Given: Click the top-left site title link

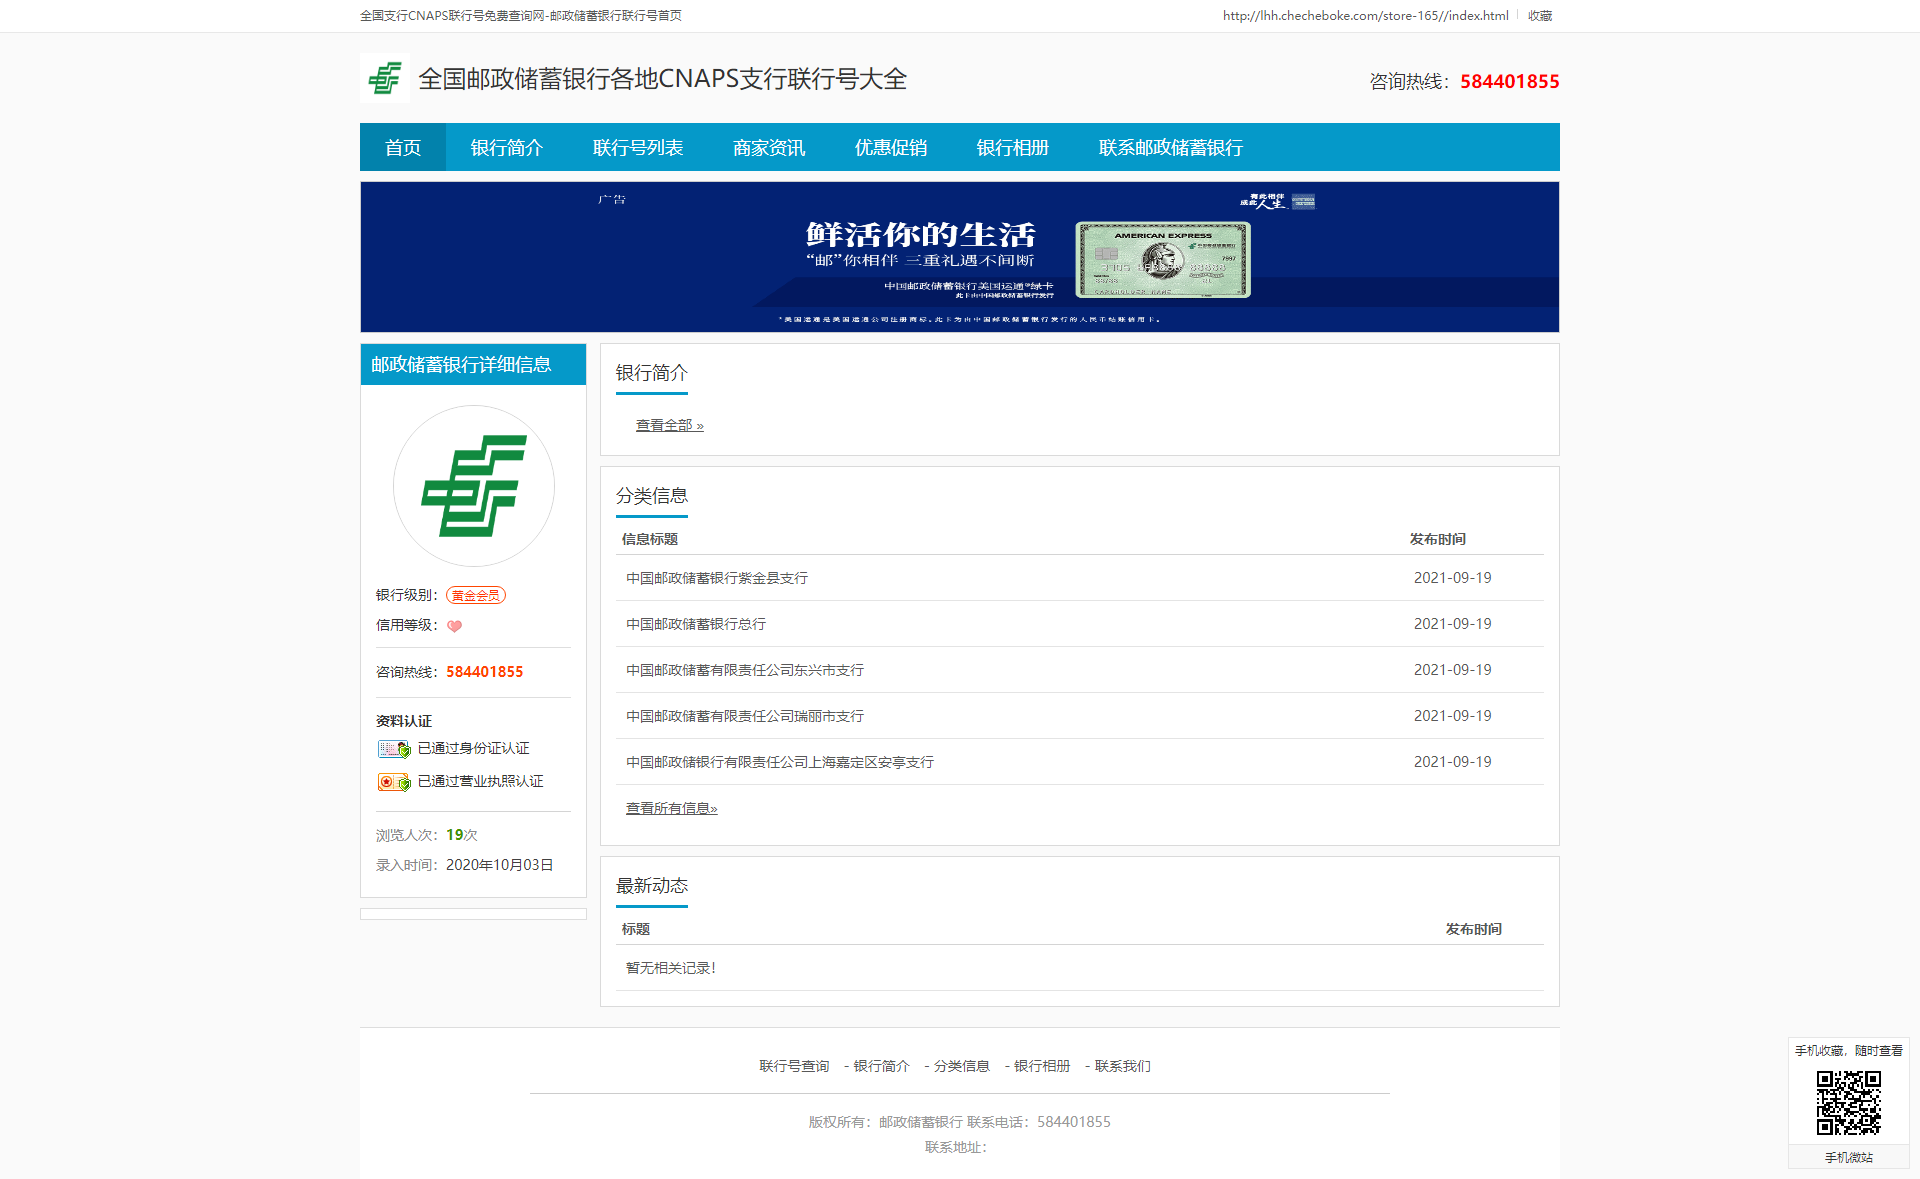Looking at the screenshot, I should click(521, 15).
